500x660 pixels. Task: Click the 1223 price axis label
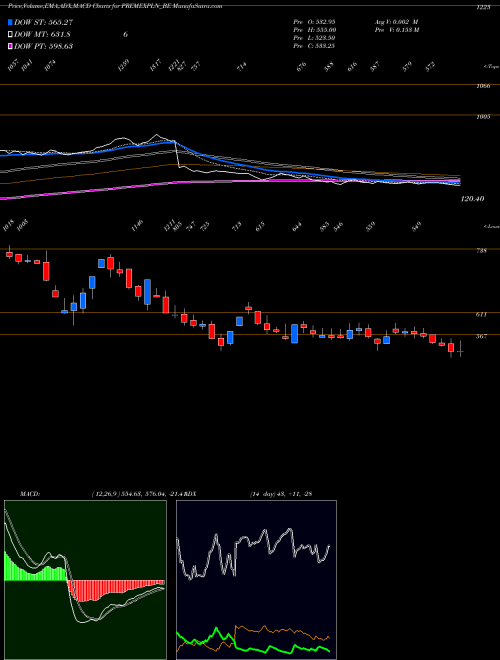(x=484, y=7)
